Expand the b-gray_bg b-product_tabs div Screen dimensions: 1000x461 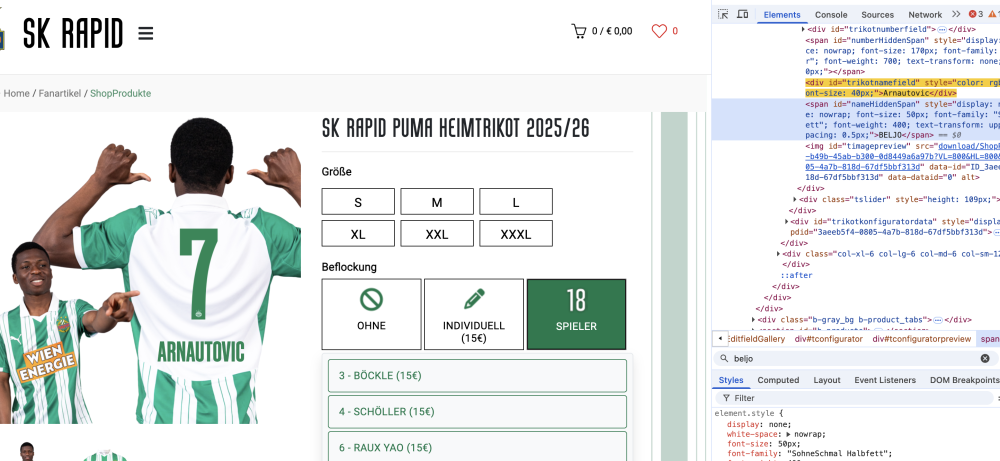(x=754, y=320)
